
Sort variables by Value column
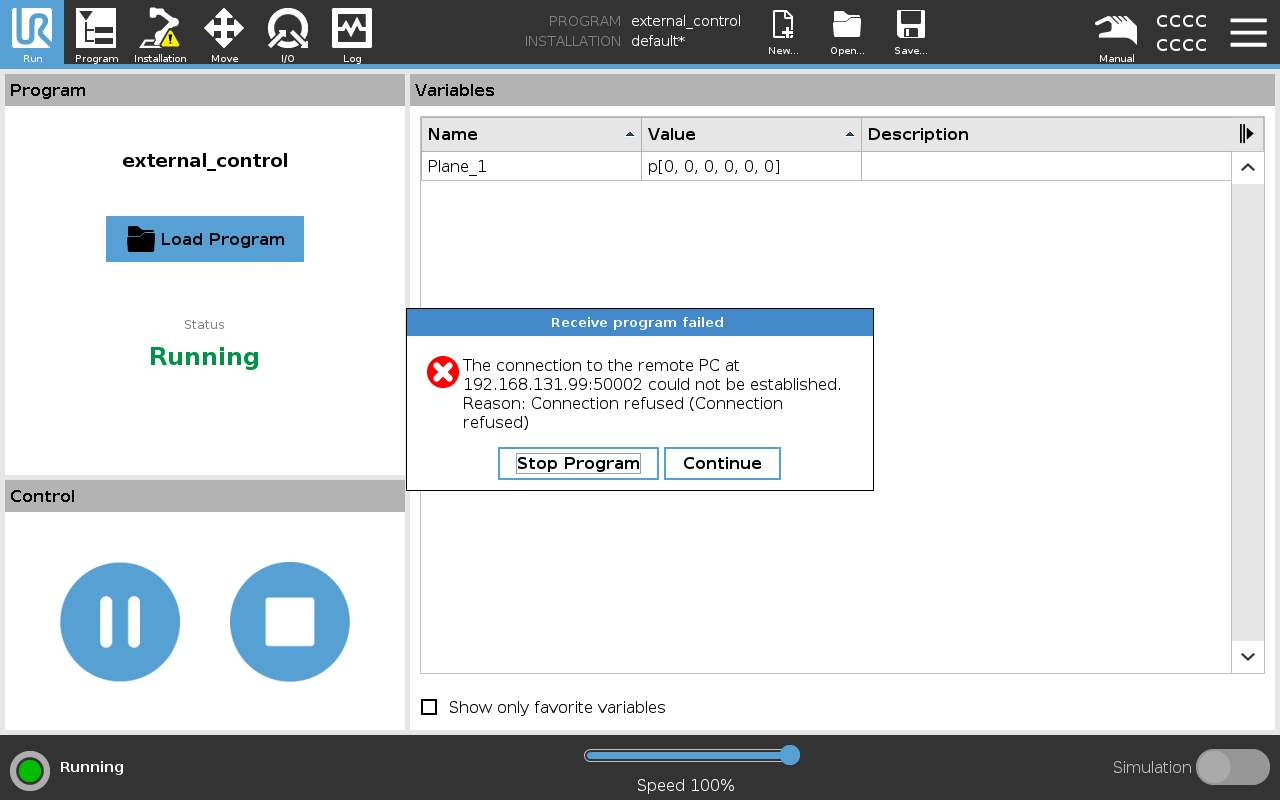[x=751, y=134]
